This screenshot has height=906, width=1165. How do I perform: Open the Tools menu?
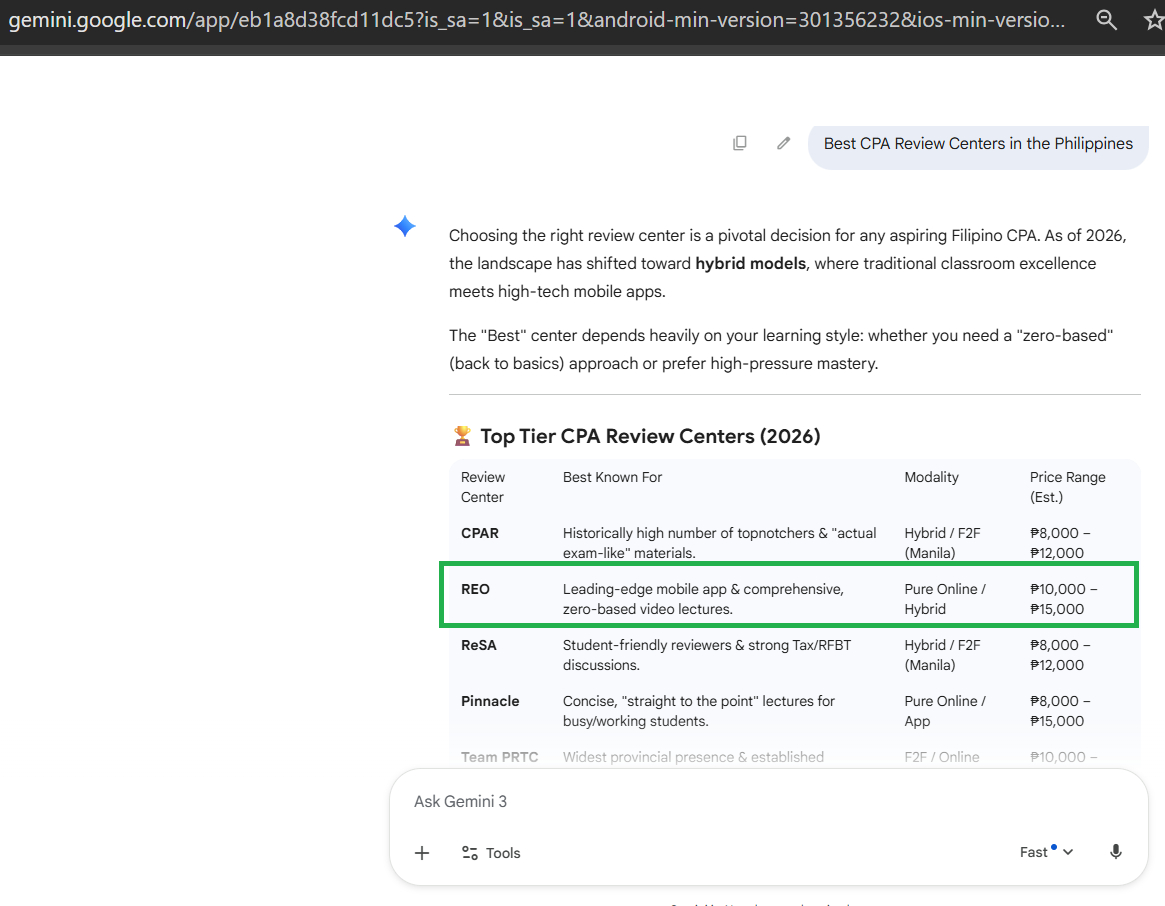pos(491,853)
